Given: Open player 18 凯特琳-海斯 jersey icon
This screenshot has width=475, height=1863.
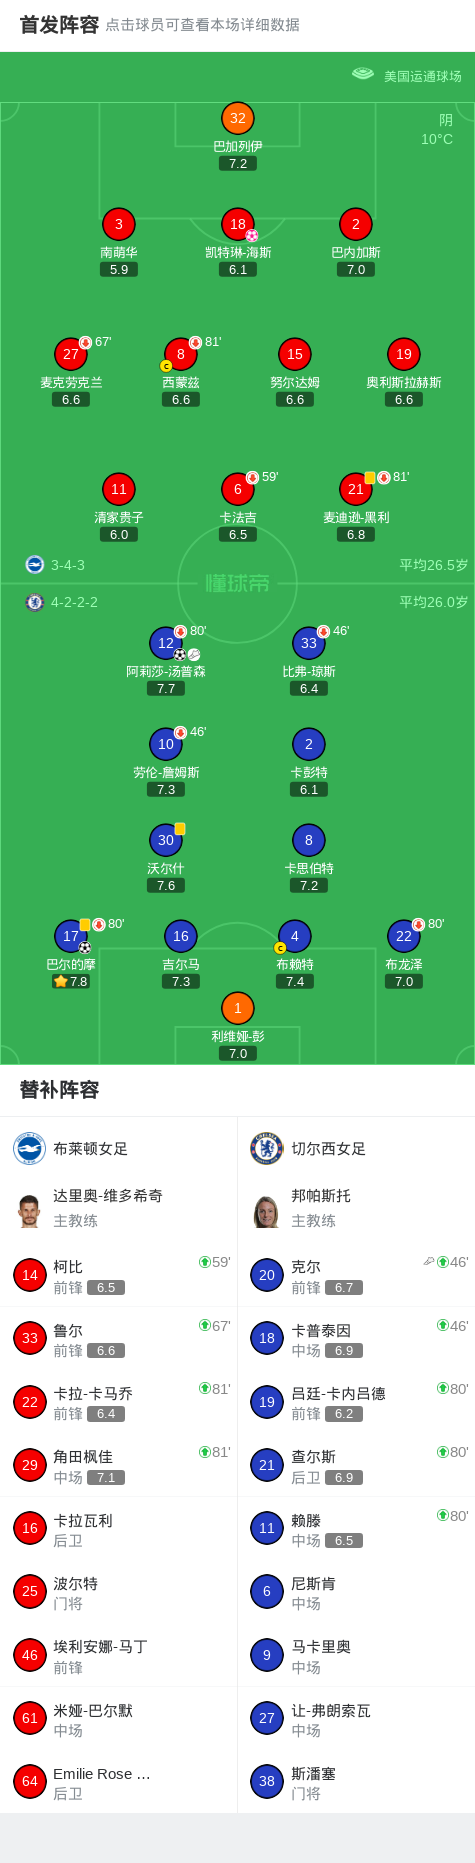Looking at the screenshot, I should click(x=238, y=224).
